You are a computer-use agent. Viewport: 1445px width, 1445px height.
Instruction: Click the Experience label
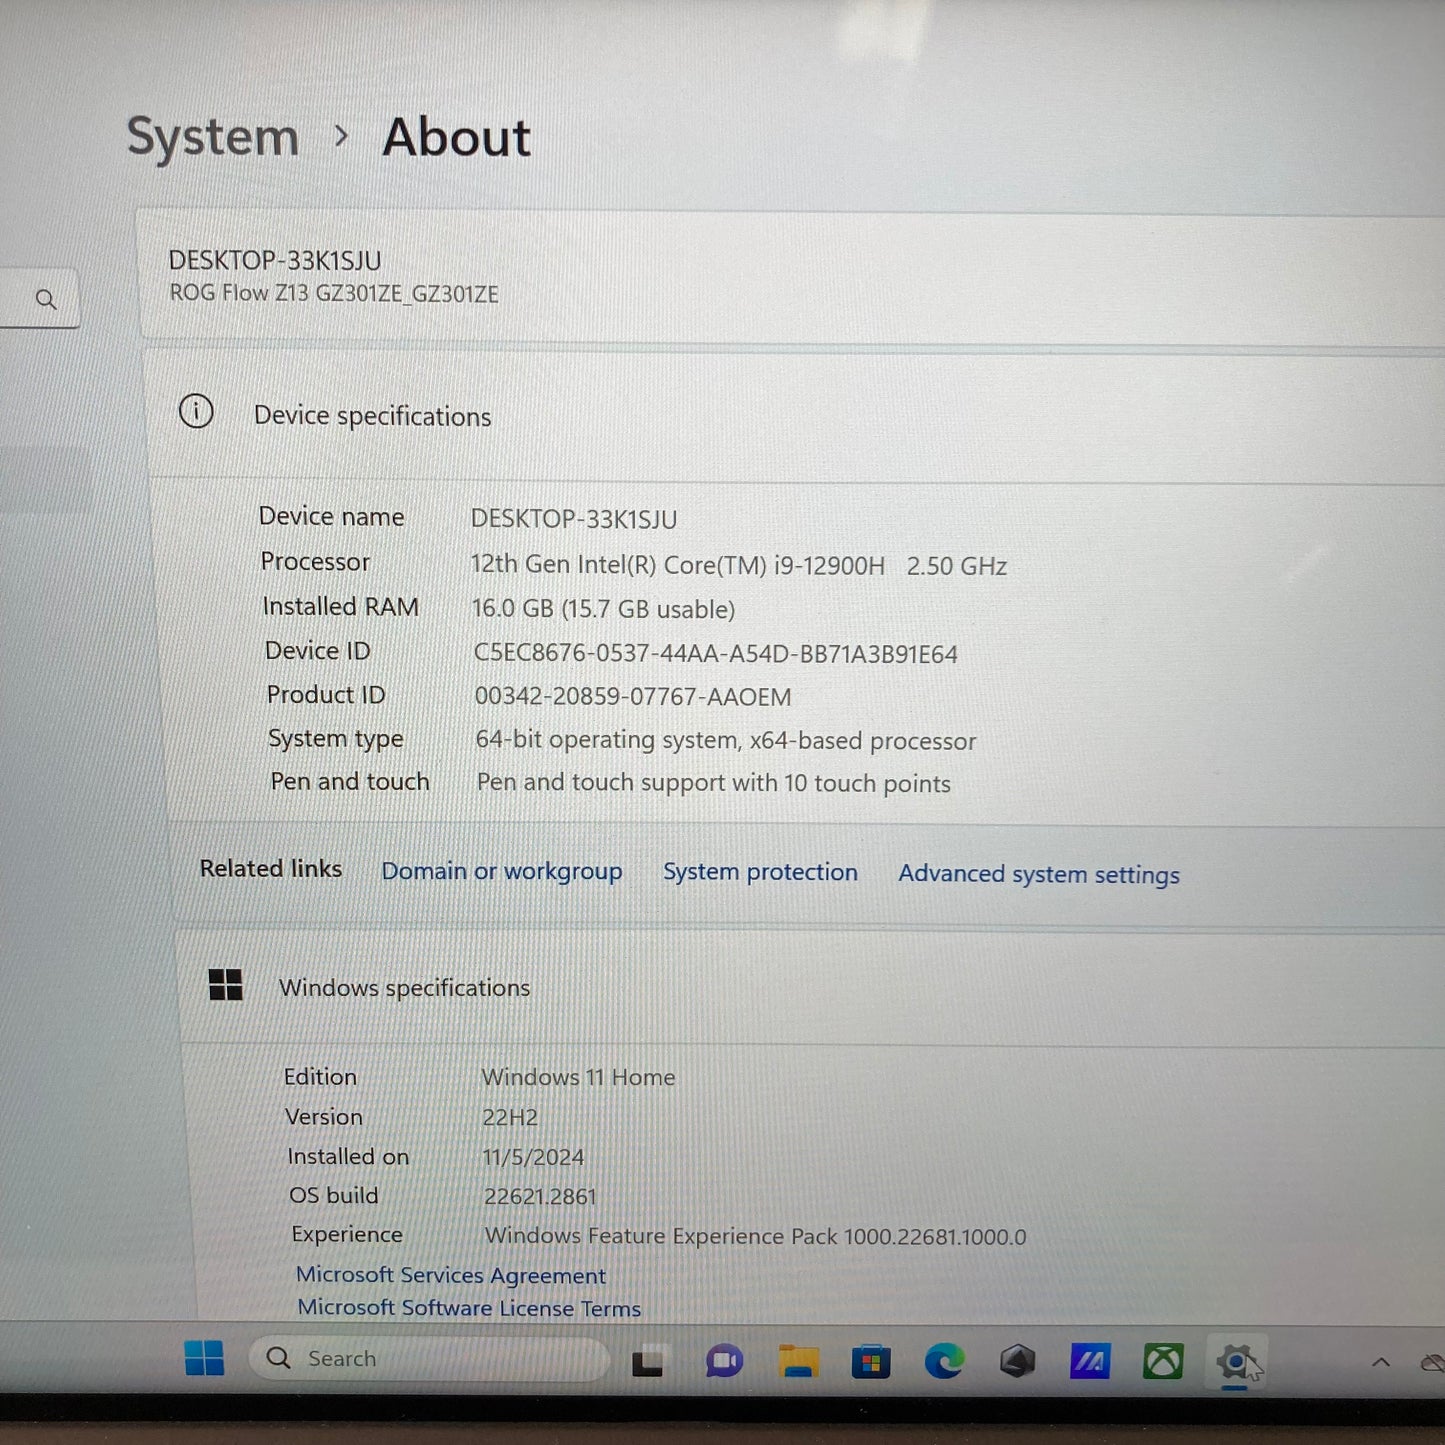tap(347, 1235)
